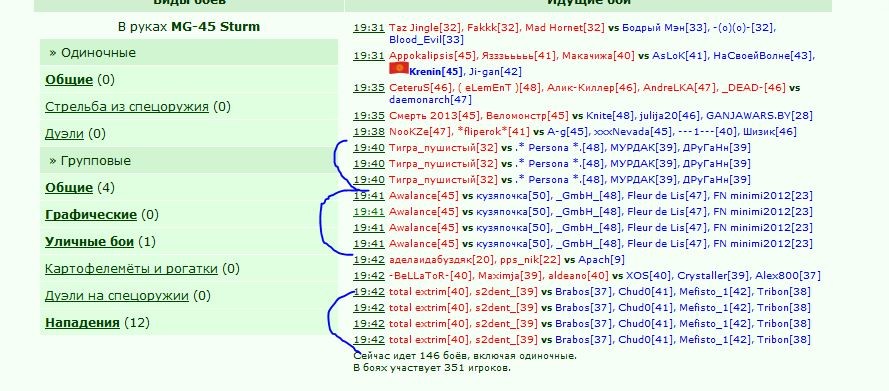View player CeteruS[46]
Viewport: 889px width, 391px height.
(420, 88)
